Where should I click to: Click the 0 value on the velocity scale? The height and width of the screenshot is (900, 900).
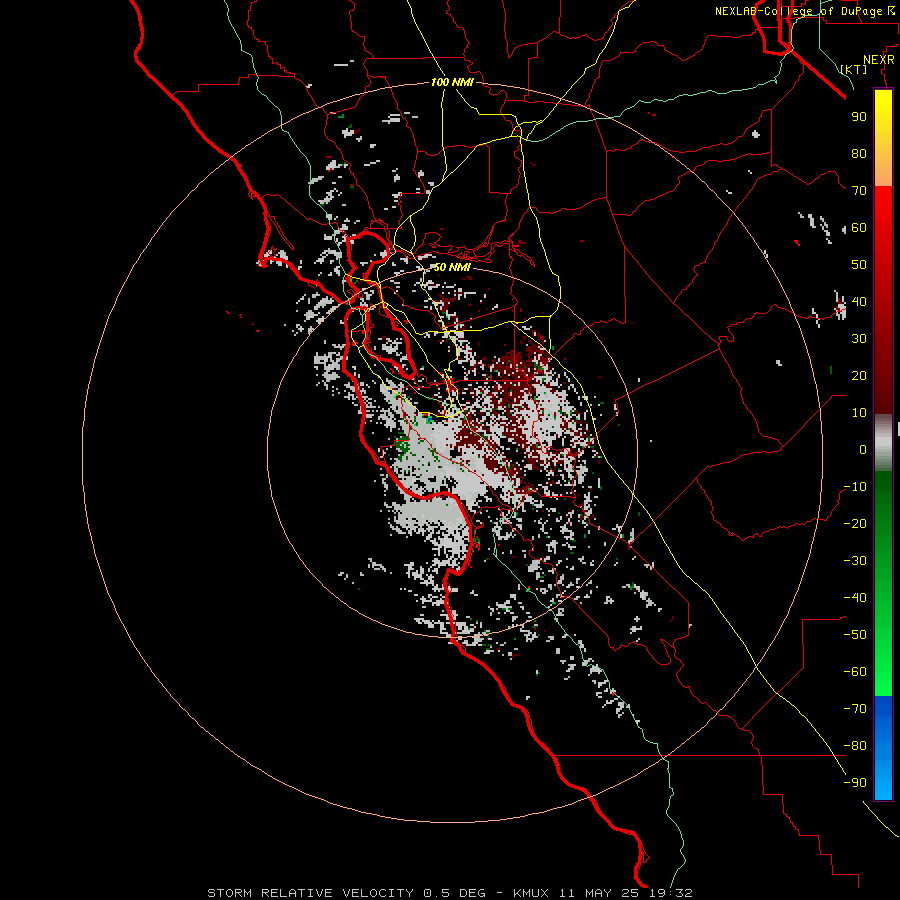(x=863, y=450)
